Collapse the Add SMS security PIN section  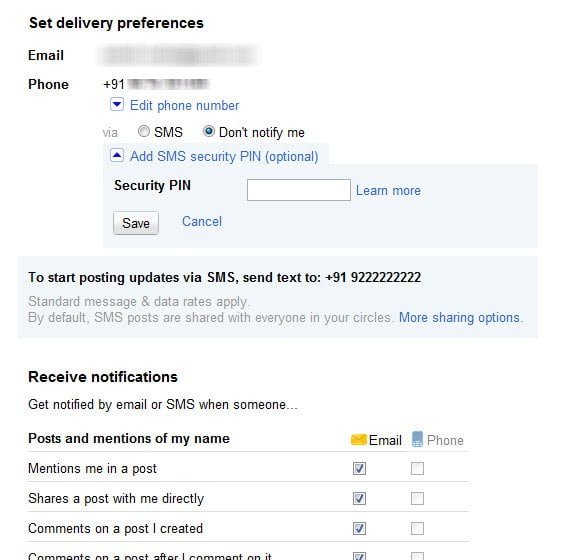pos(224,156)
